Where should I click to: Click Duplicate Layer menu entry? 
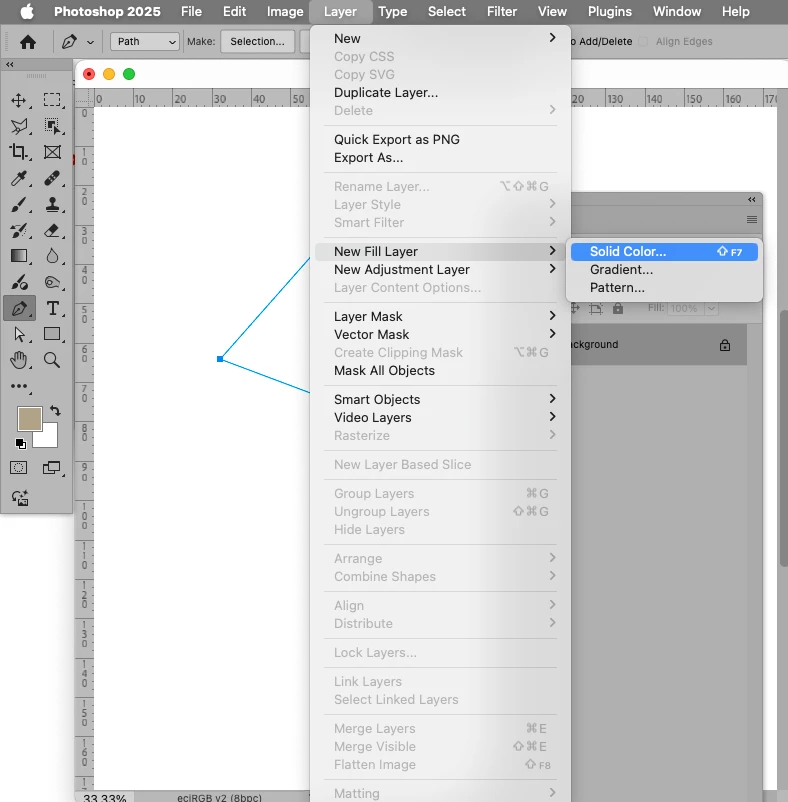[x=386, y=93]
